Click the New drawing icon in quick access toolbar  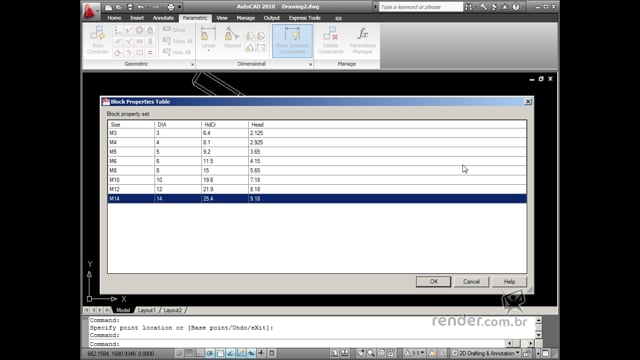[x=108, y=7]
